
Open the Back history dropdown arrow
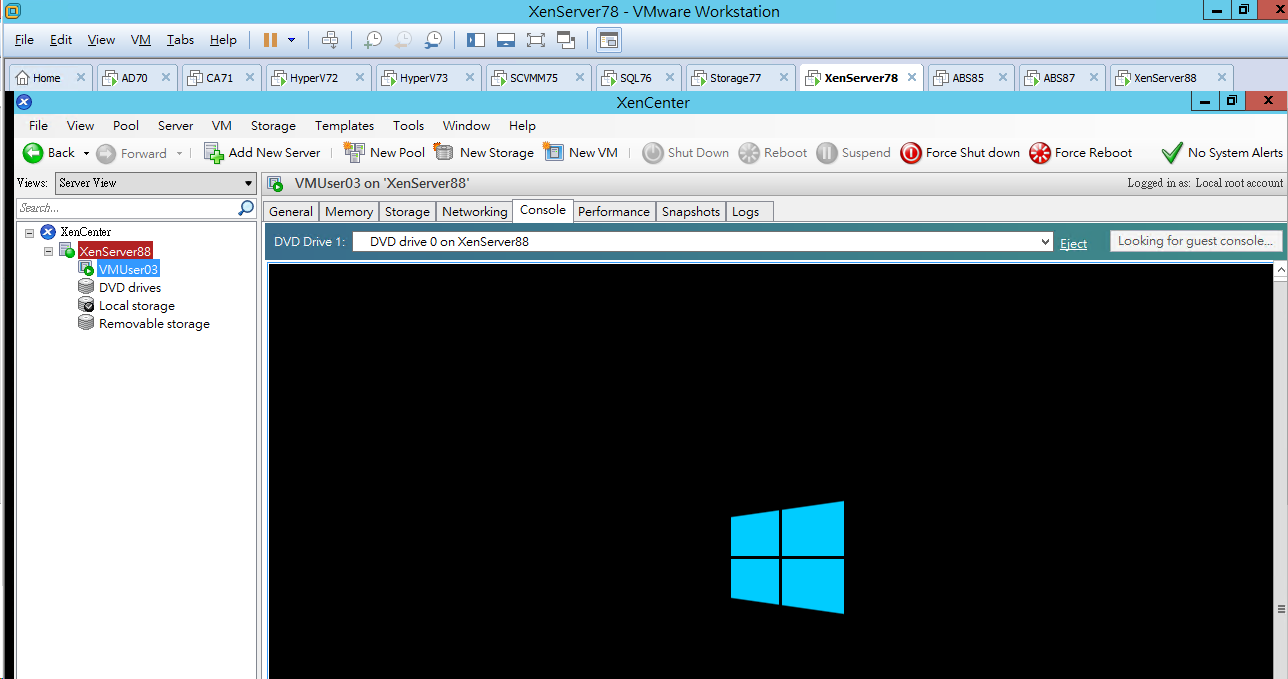(86, 153)
